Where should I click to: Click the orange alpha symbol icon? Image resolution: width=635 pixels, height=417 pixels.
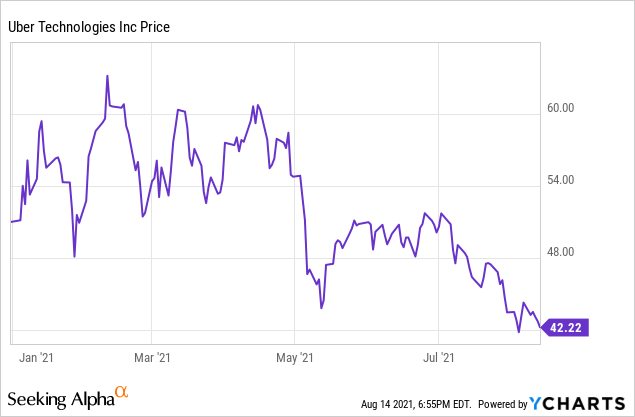(x=122, y=392)
